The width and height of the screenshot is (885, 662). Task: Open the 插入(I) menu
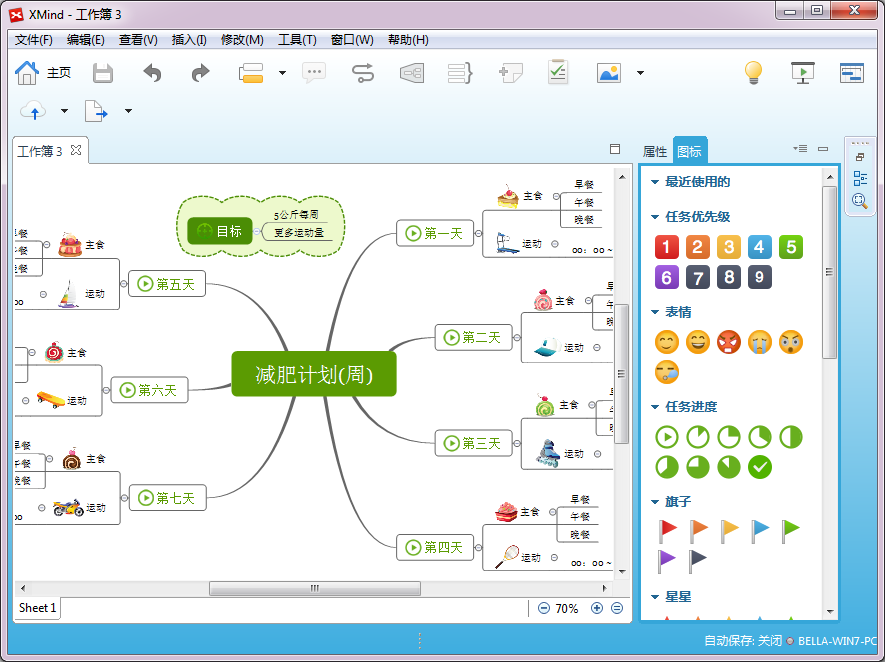(189, 40)
